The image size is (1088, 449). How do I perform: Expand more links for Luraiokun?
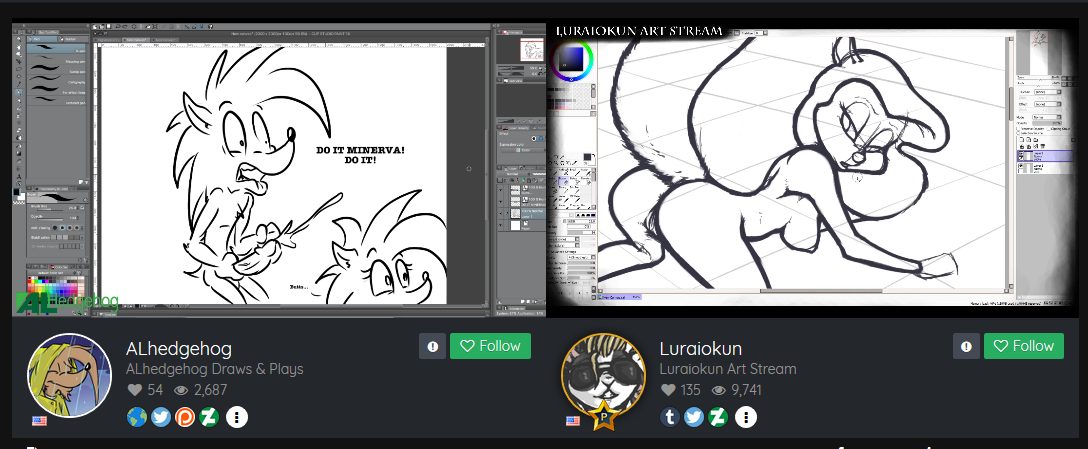745,417
